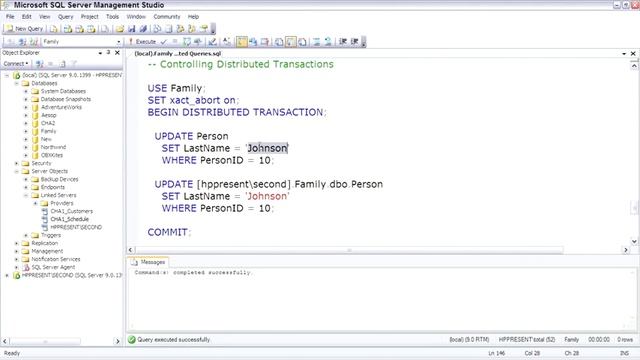Image resolution: width=640 pixels, height=360 pixels.
Task: Toggle Include Client Statistics
Action: tap(253, 42)
